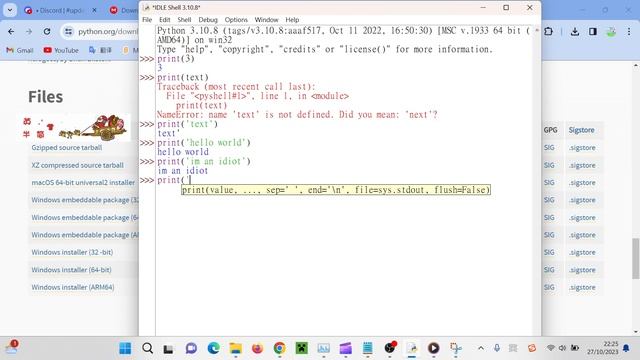The height and width of the screenshot is (360, 640).
Task: Place cursor in the current print( input line
Action: (174, 180)
